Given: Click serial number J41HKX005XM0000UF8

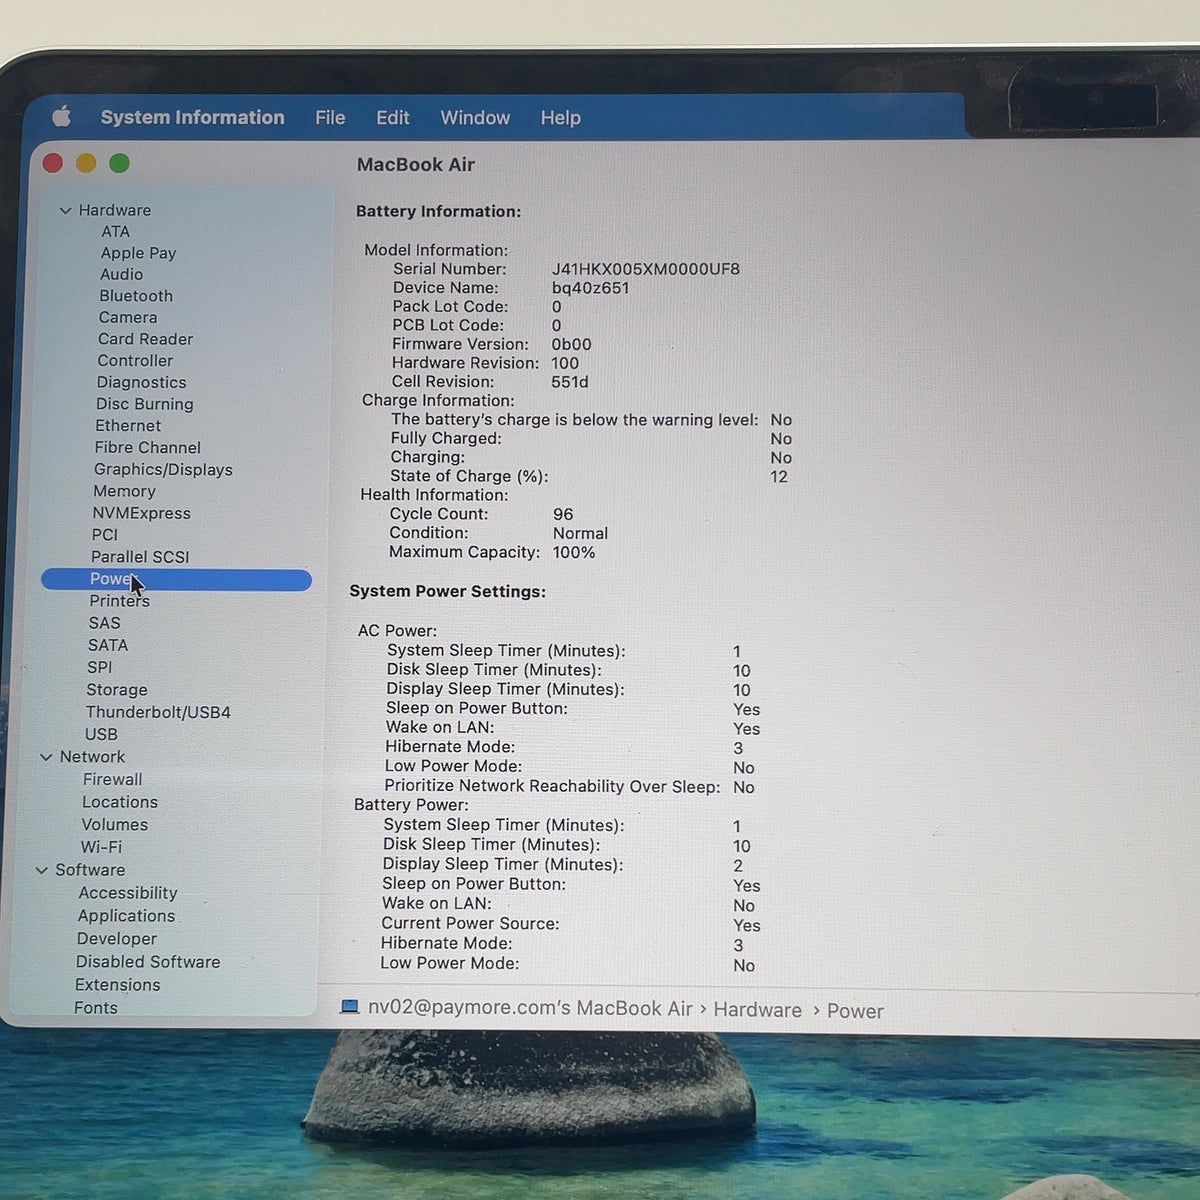Looking at the screenshot, I should click(x=646, y=269).
